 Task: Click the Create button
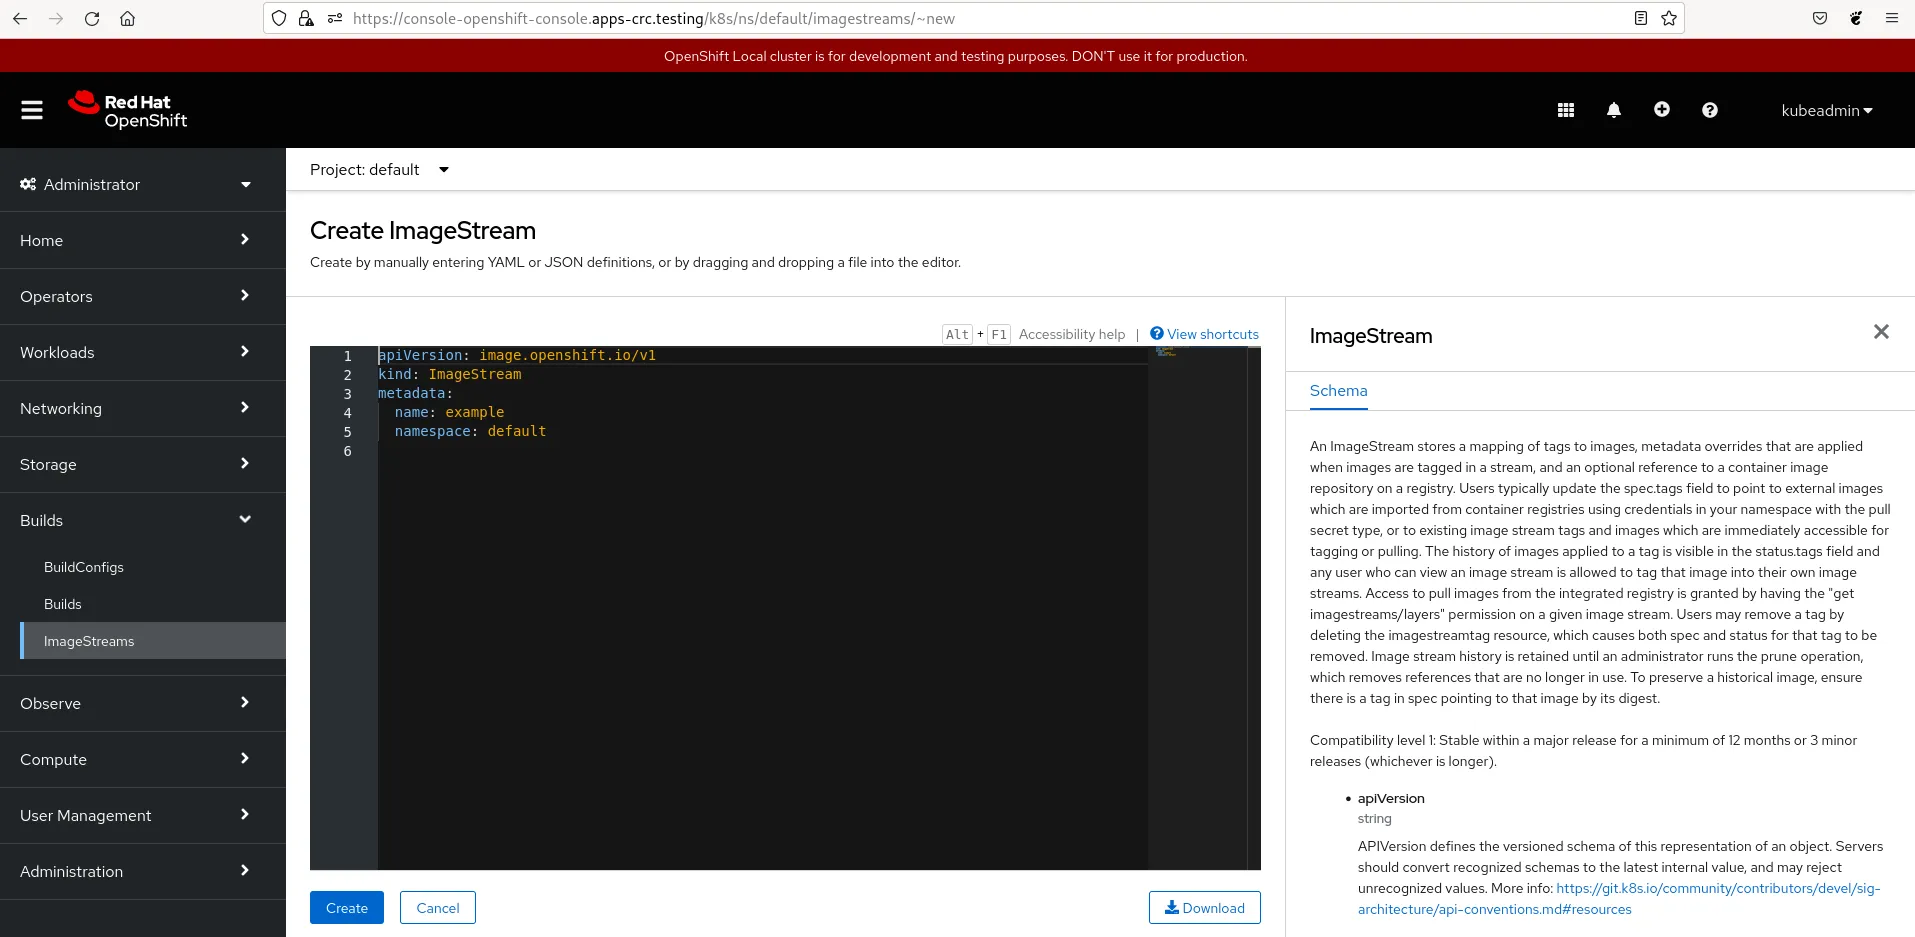pyautogui.click(x=346, y=908)
